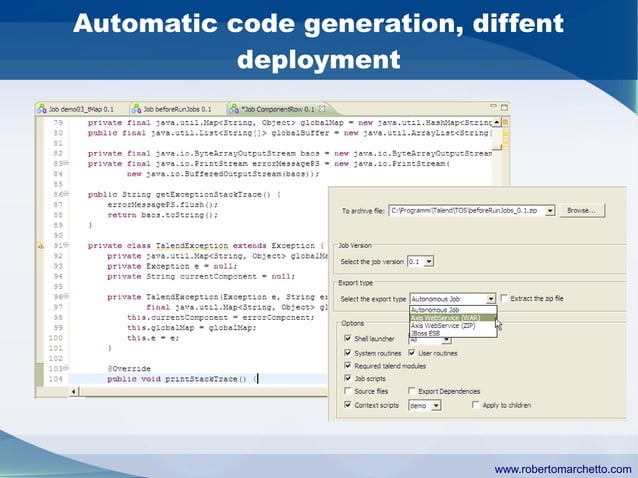Toggle the Source files checkbox
The height and width of the screenshot is (478, 638).
pos(347,392)
